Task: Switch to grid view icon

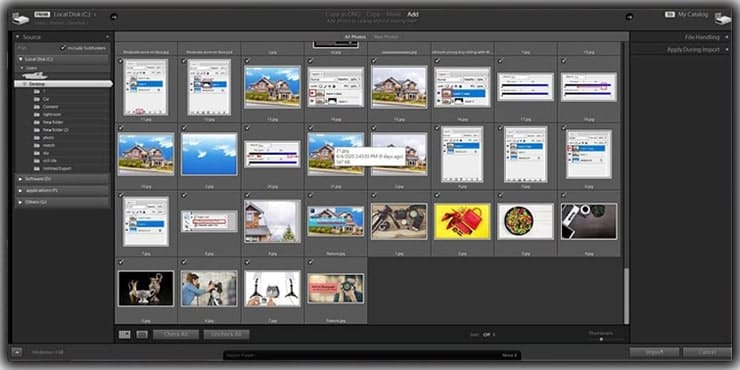Action: point(125,335)
